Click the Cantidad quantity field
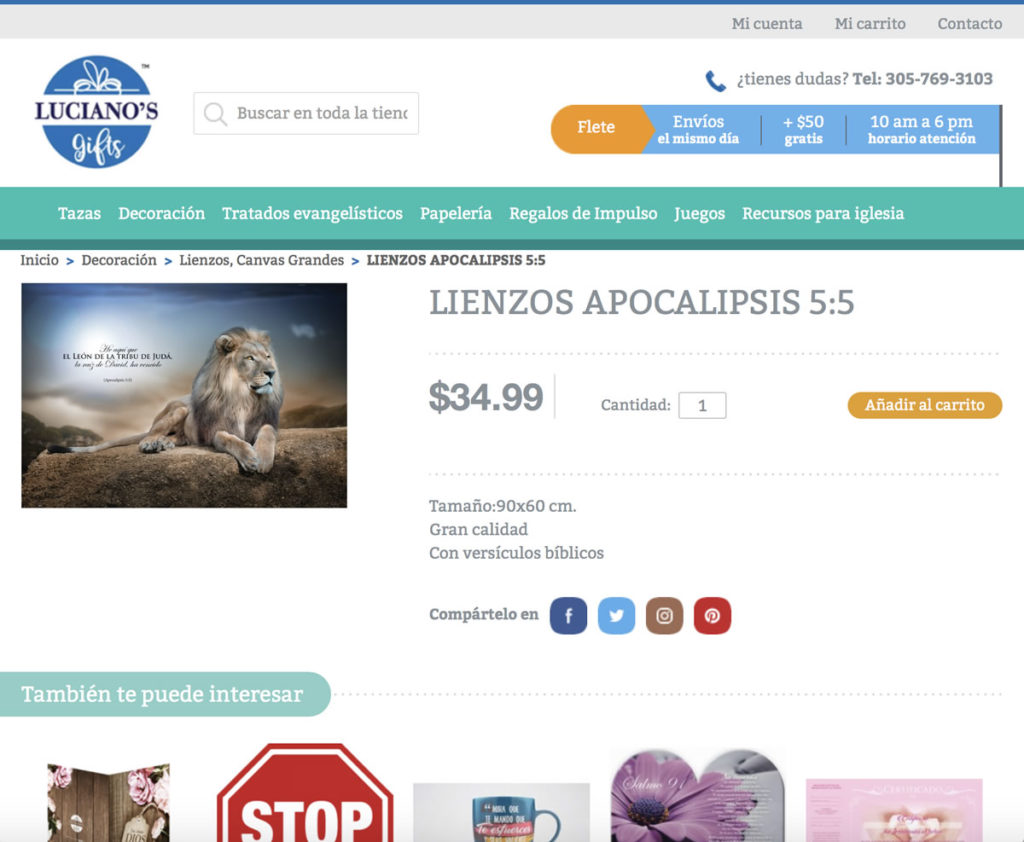1024x842 pixels. click(x=702, y=405)
